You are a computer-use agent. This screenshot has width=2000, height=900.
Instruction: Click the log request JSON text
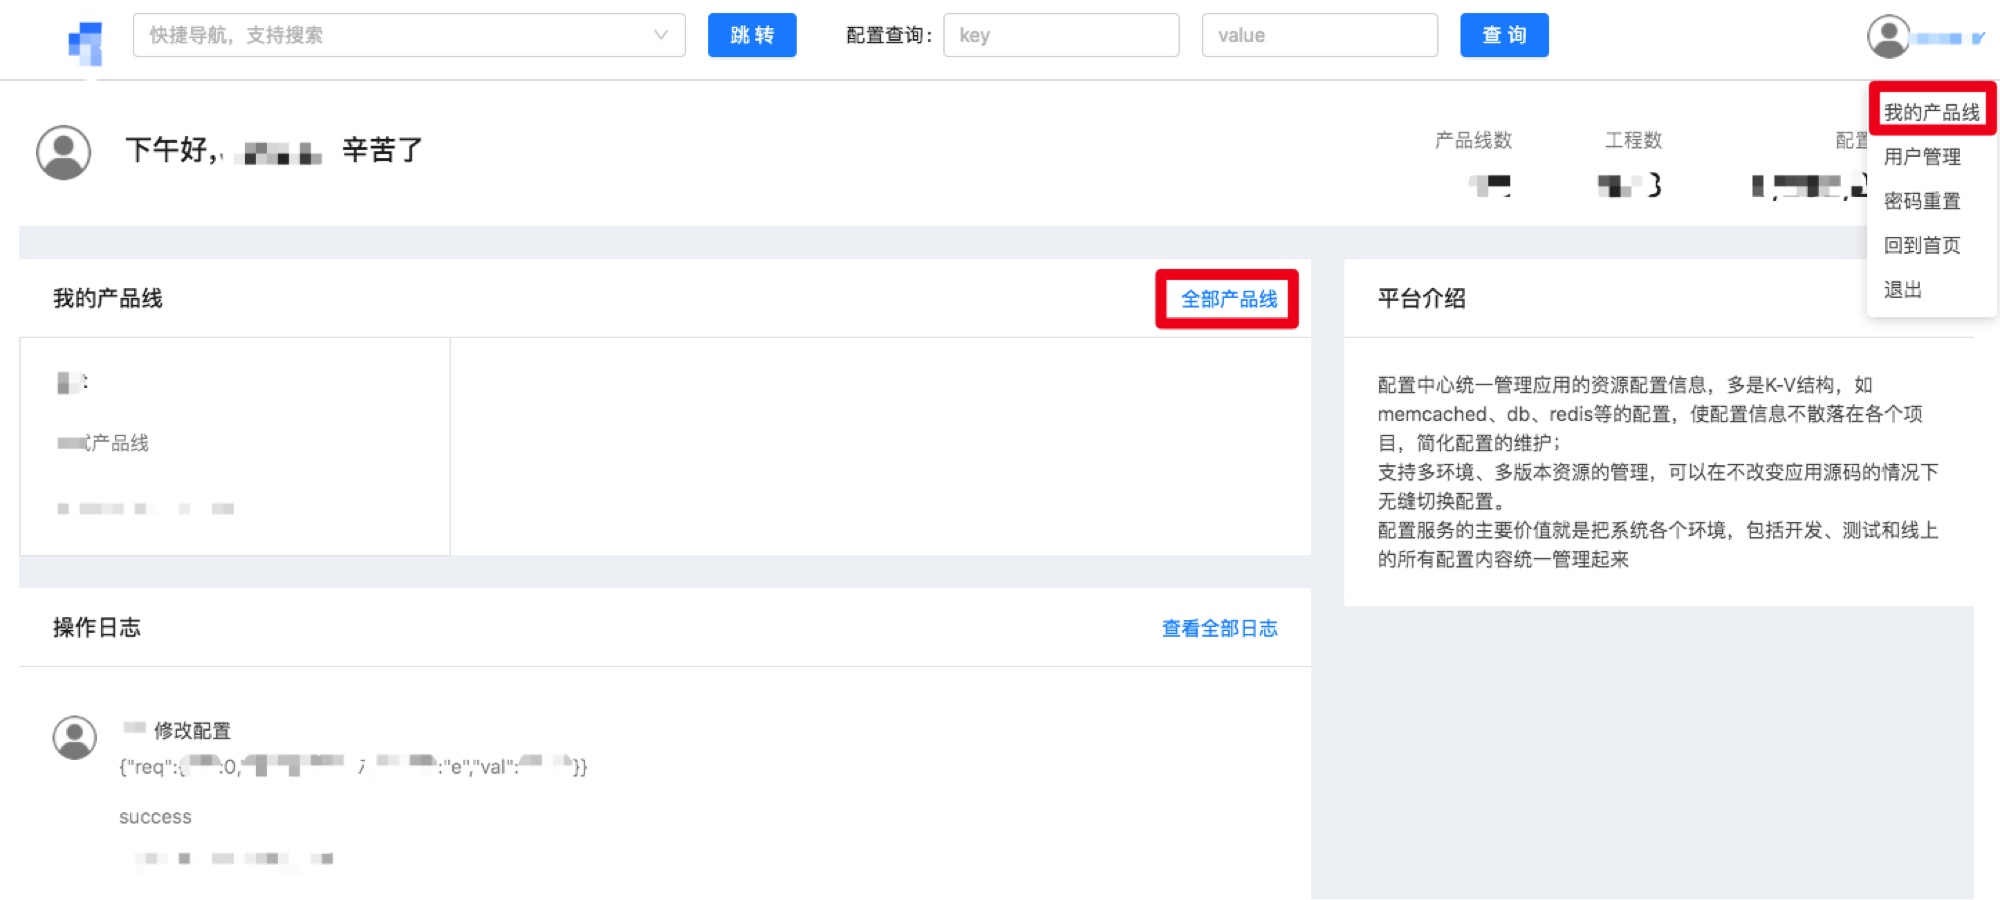point(353,767)
